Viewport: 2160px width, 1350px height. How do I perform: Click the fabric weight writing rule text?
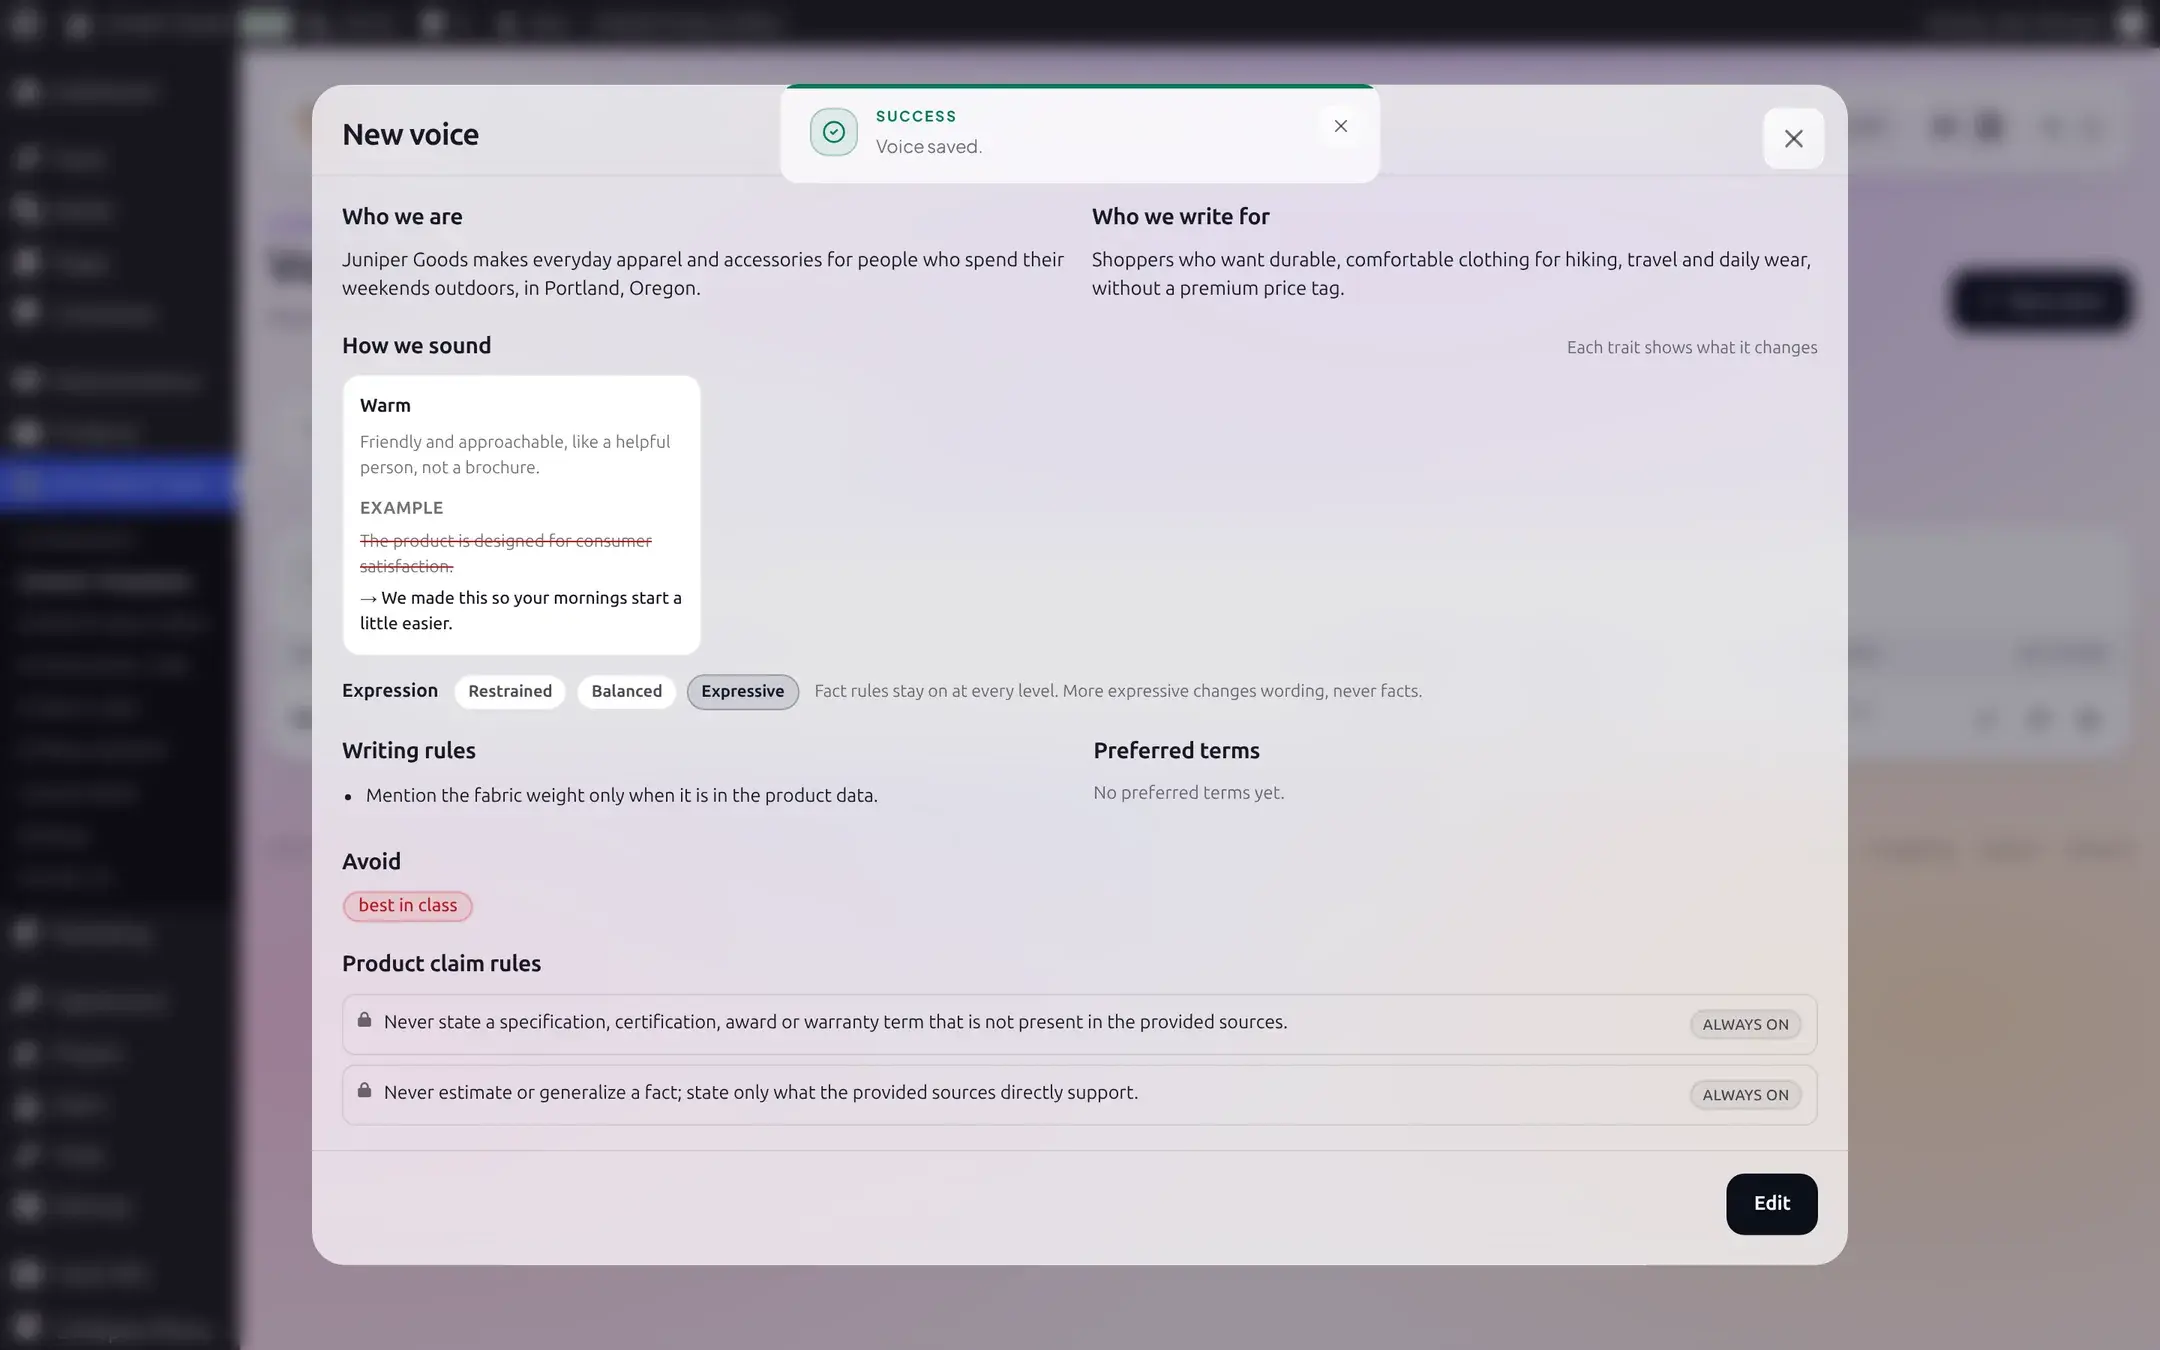[x=621, y=795]
